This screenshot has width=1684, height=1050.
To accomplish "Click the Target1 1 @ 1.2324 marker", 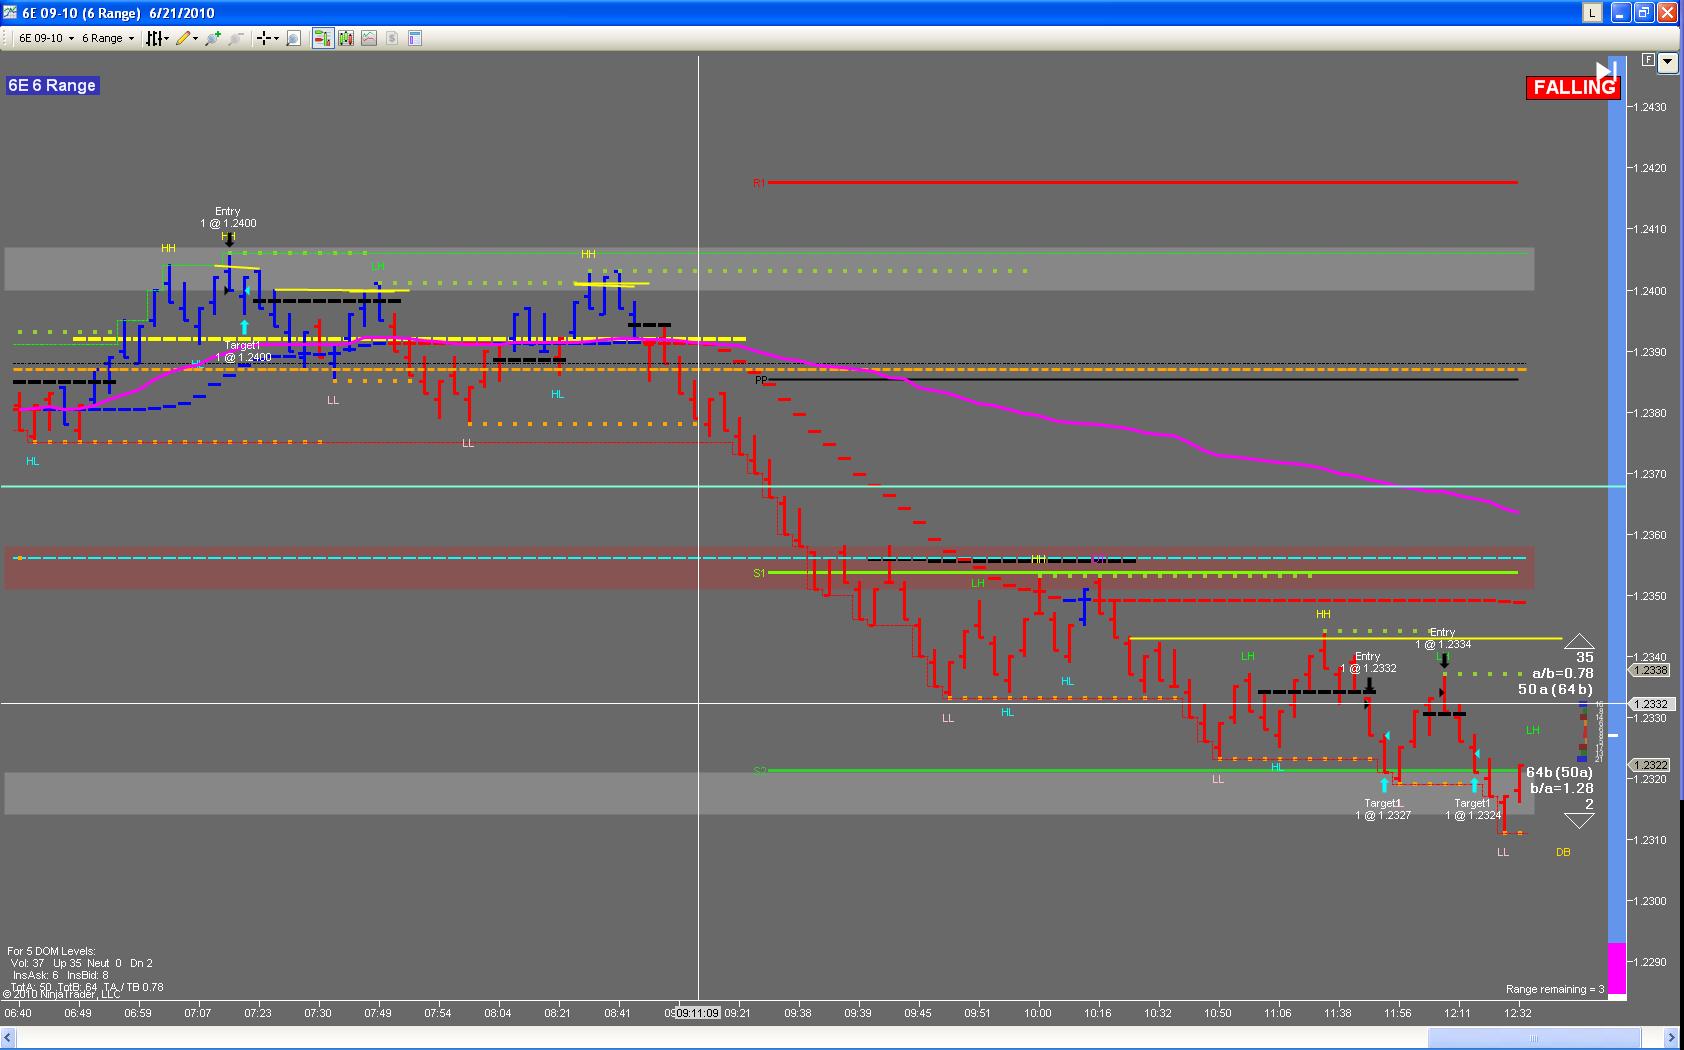I will pyautogui.click(x=1473, y=809).
